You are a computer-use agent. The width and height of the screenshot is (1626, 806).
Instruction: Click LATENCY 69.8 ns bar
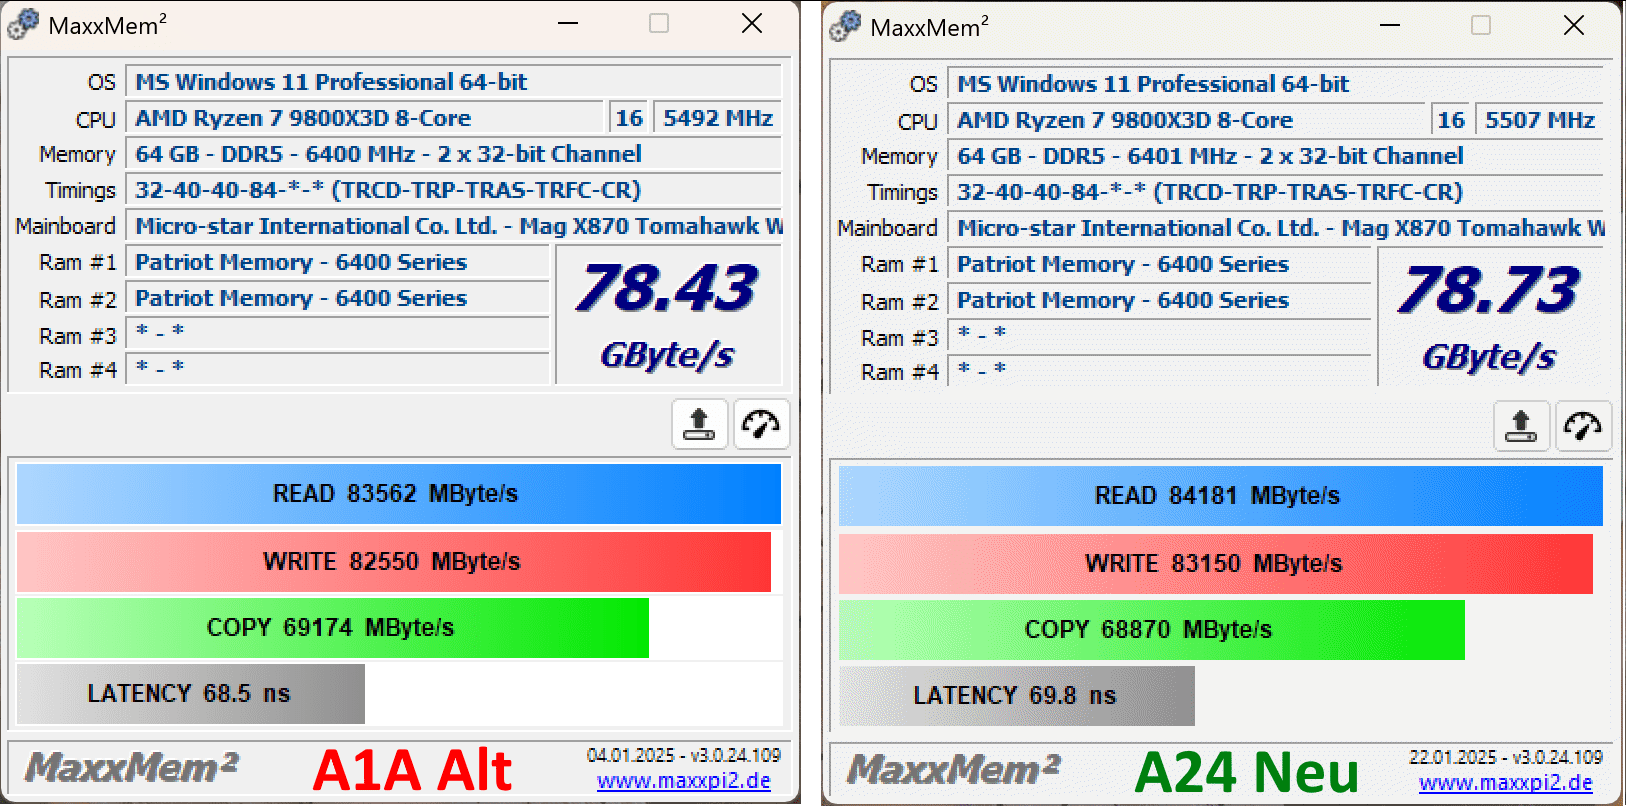pos(1017,696)
